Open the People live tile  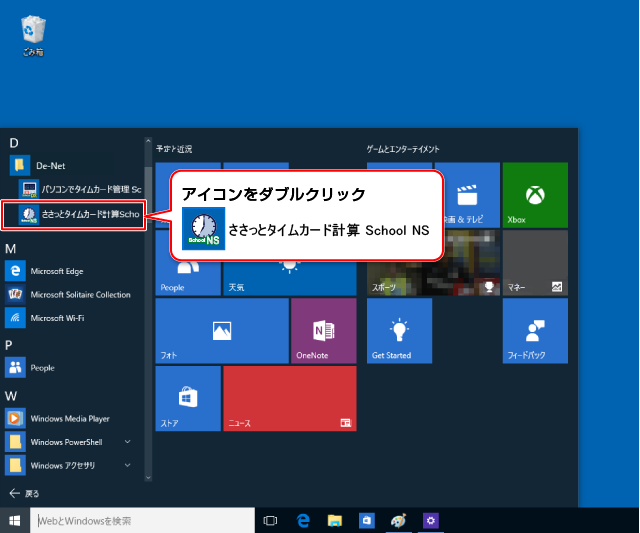[x=188, y=278]
